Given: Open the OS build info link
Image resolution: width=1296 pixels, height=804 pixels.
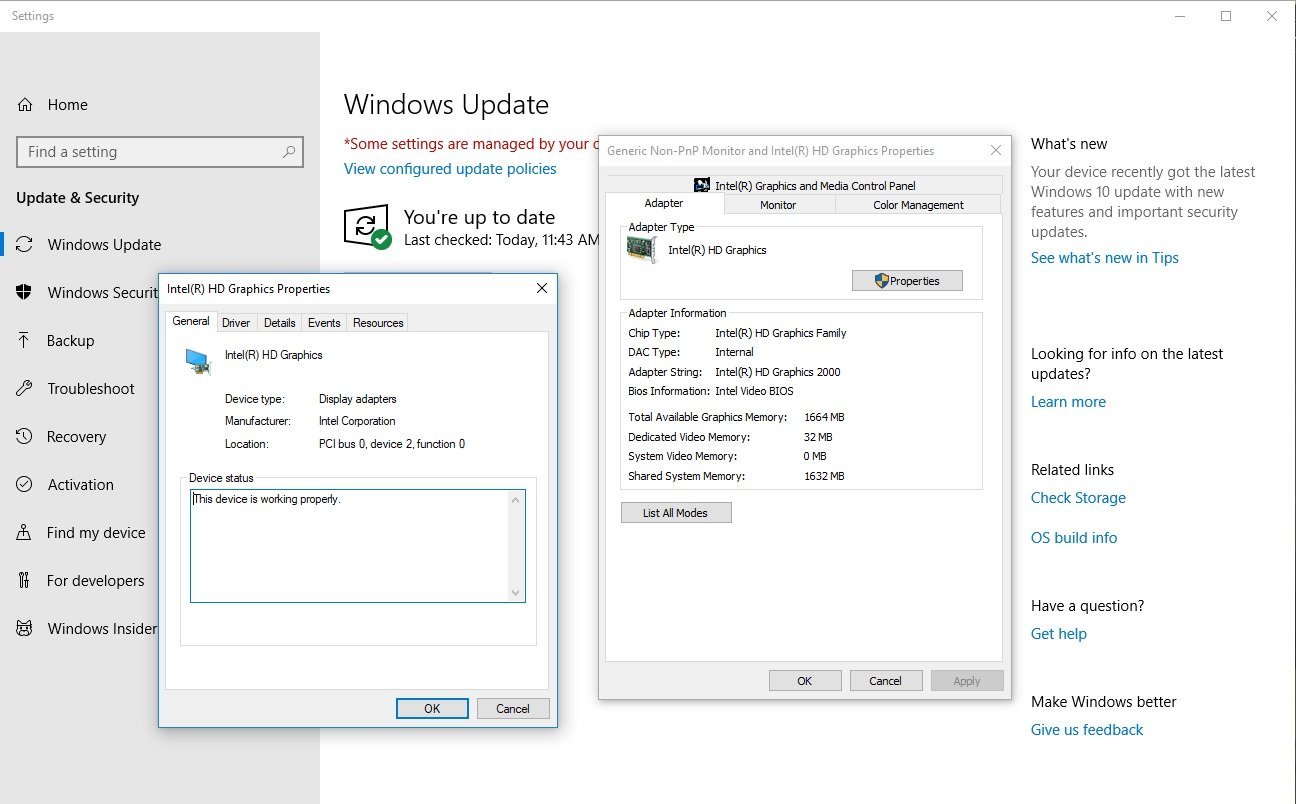Looking at the screenshot, I should pyautogui.click(x=1074, y=538).
